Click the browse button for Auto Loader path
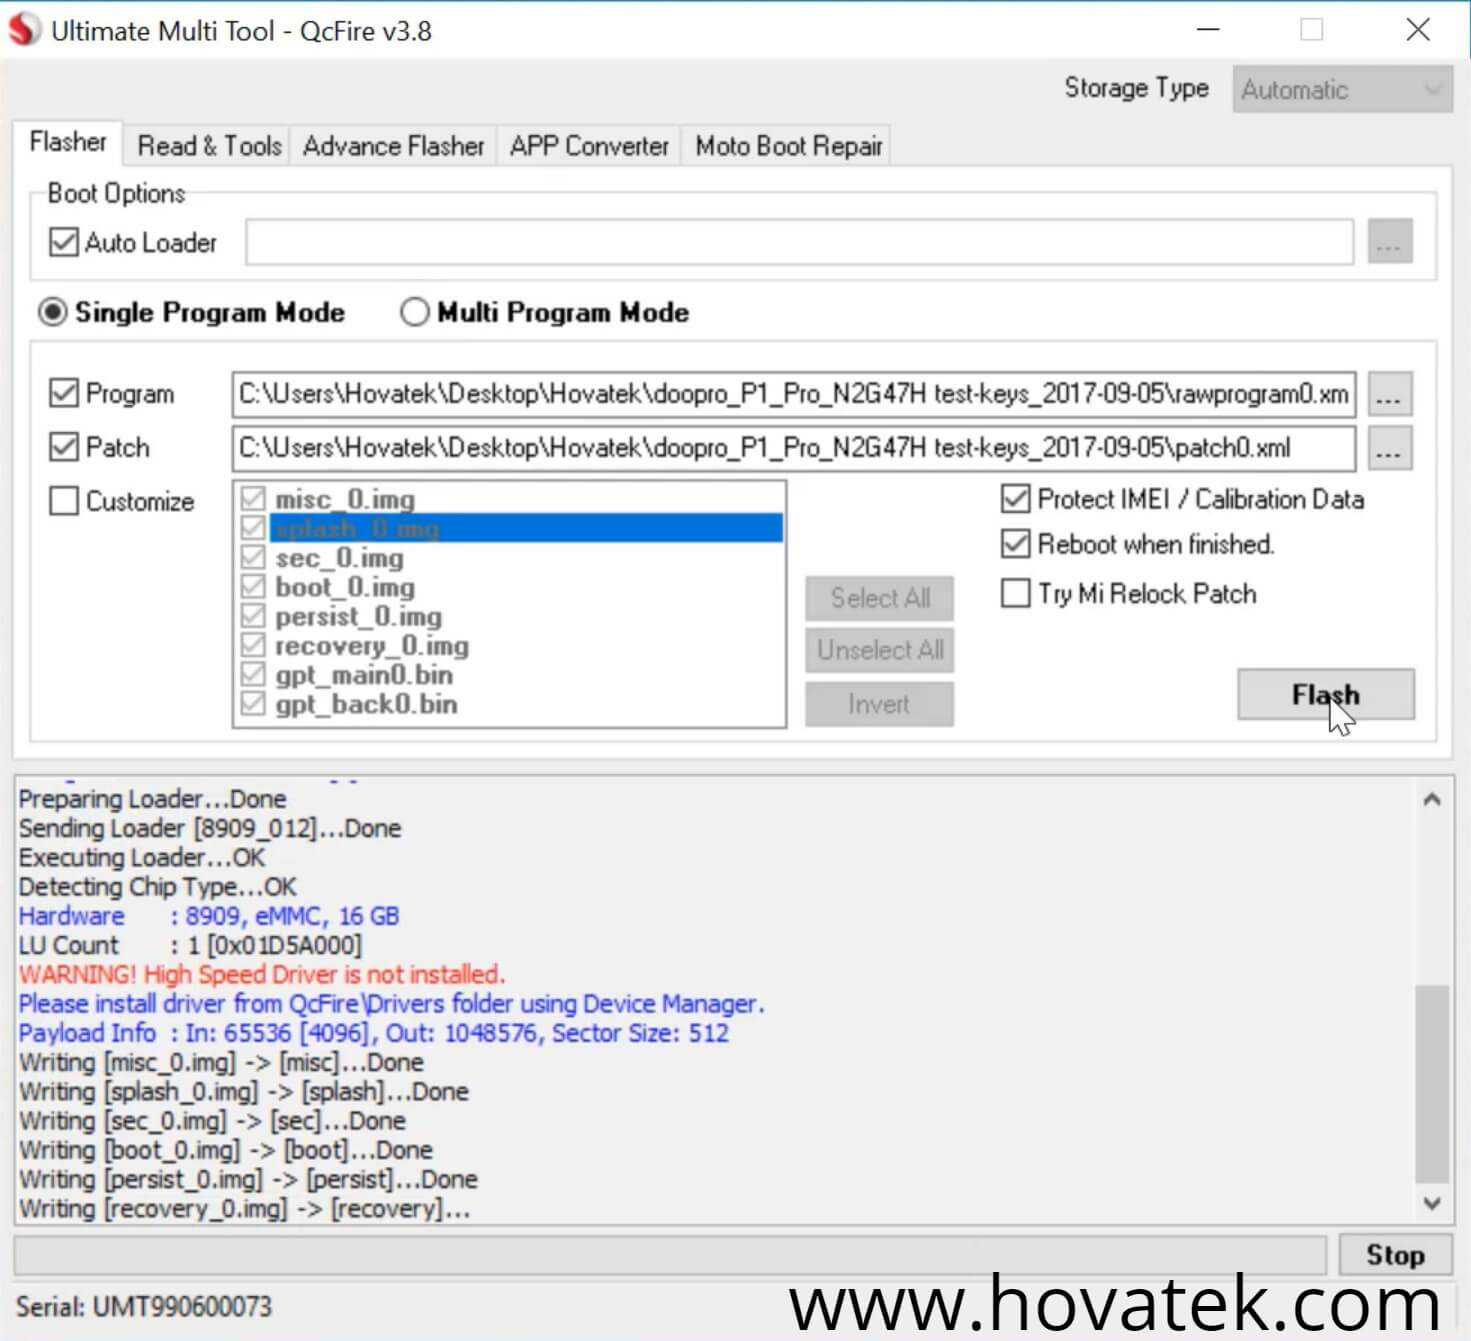This screenshot has height=1341, width=1471. pyautogui.click(x=1389, y=243)
